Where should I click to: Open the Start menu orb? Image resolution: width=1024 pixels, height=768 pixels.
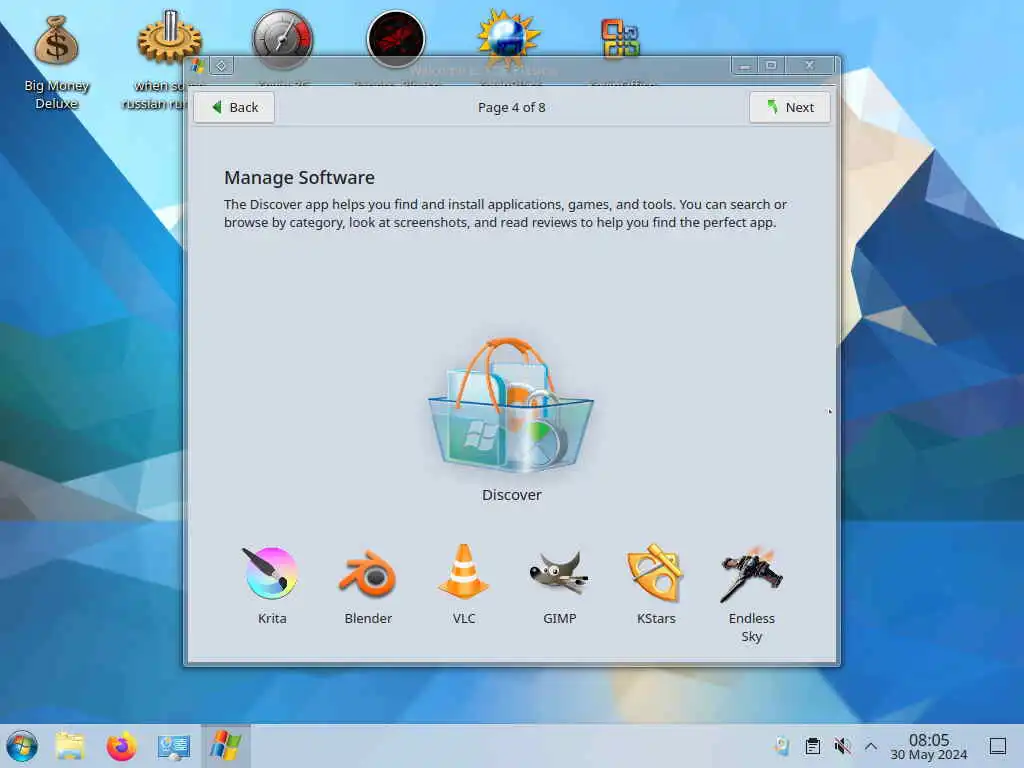point(22,746)
